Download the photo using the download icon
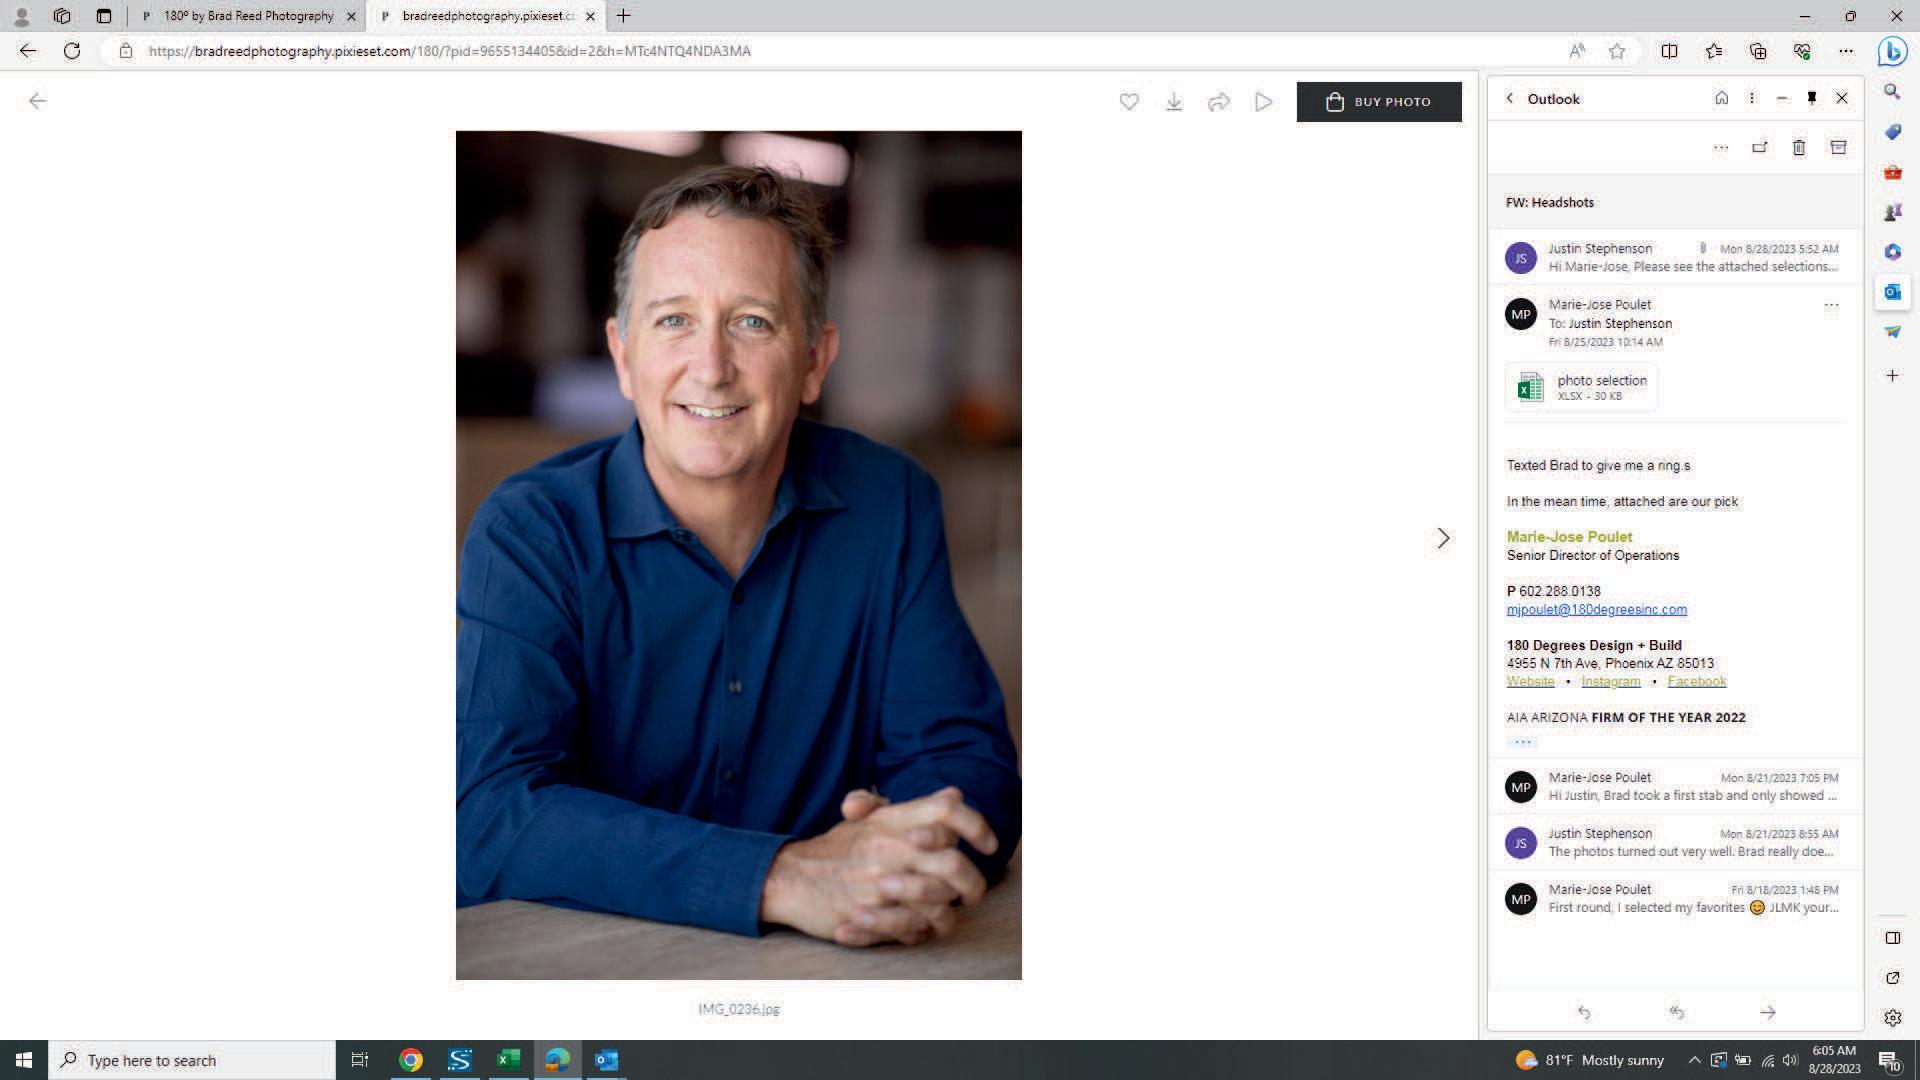This screenshot has height=1080, width=1920. [1174, 102]
